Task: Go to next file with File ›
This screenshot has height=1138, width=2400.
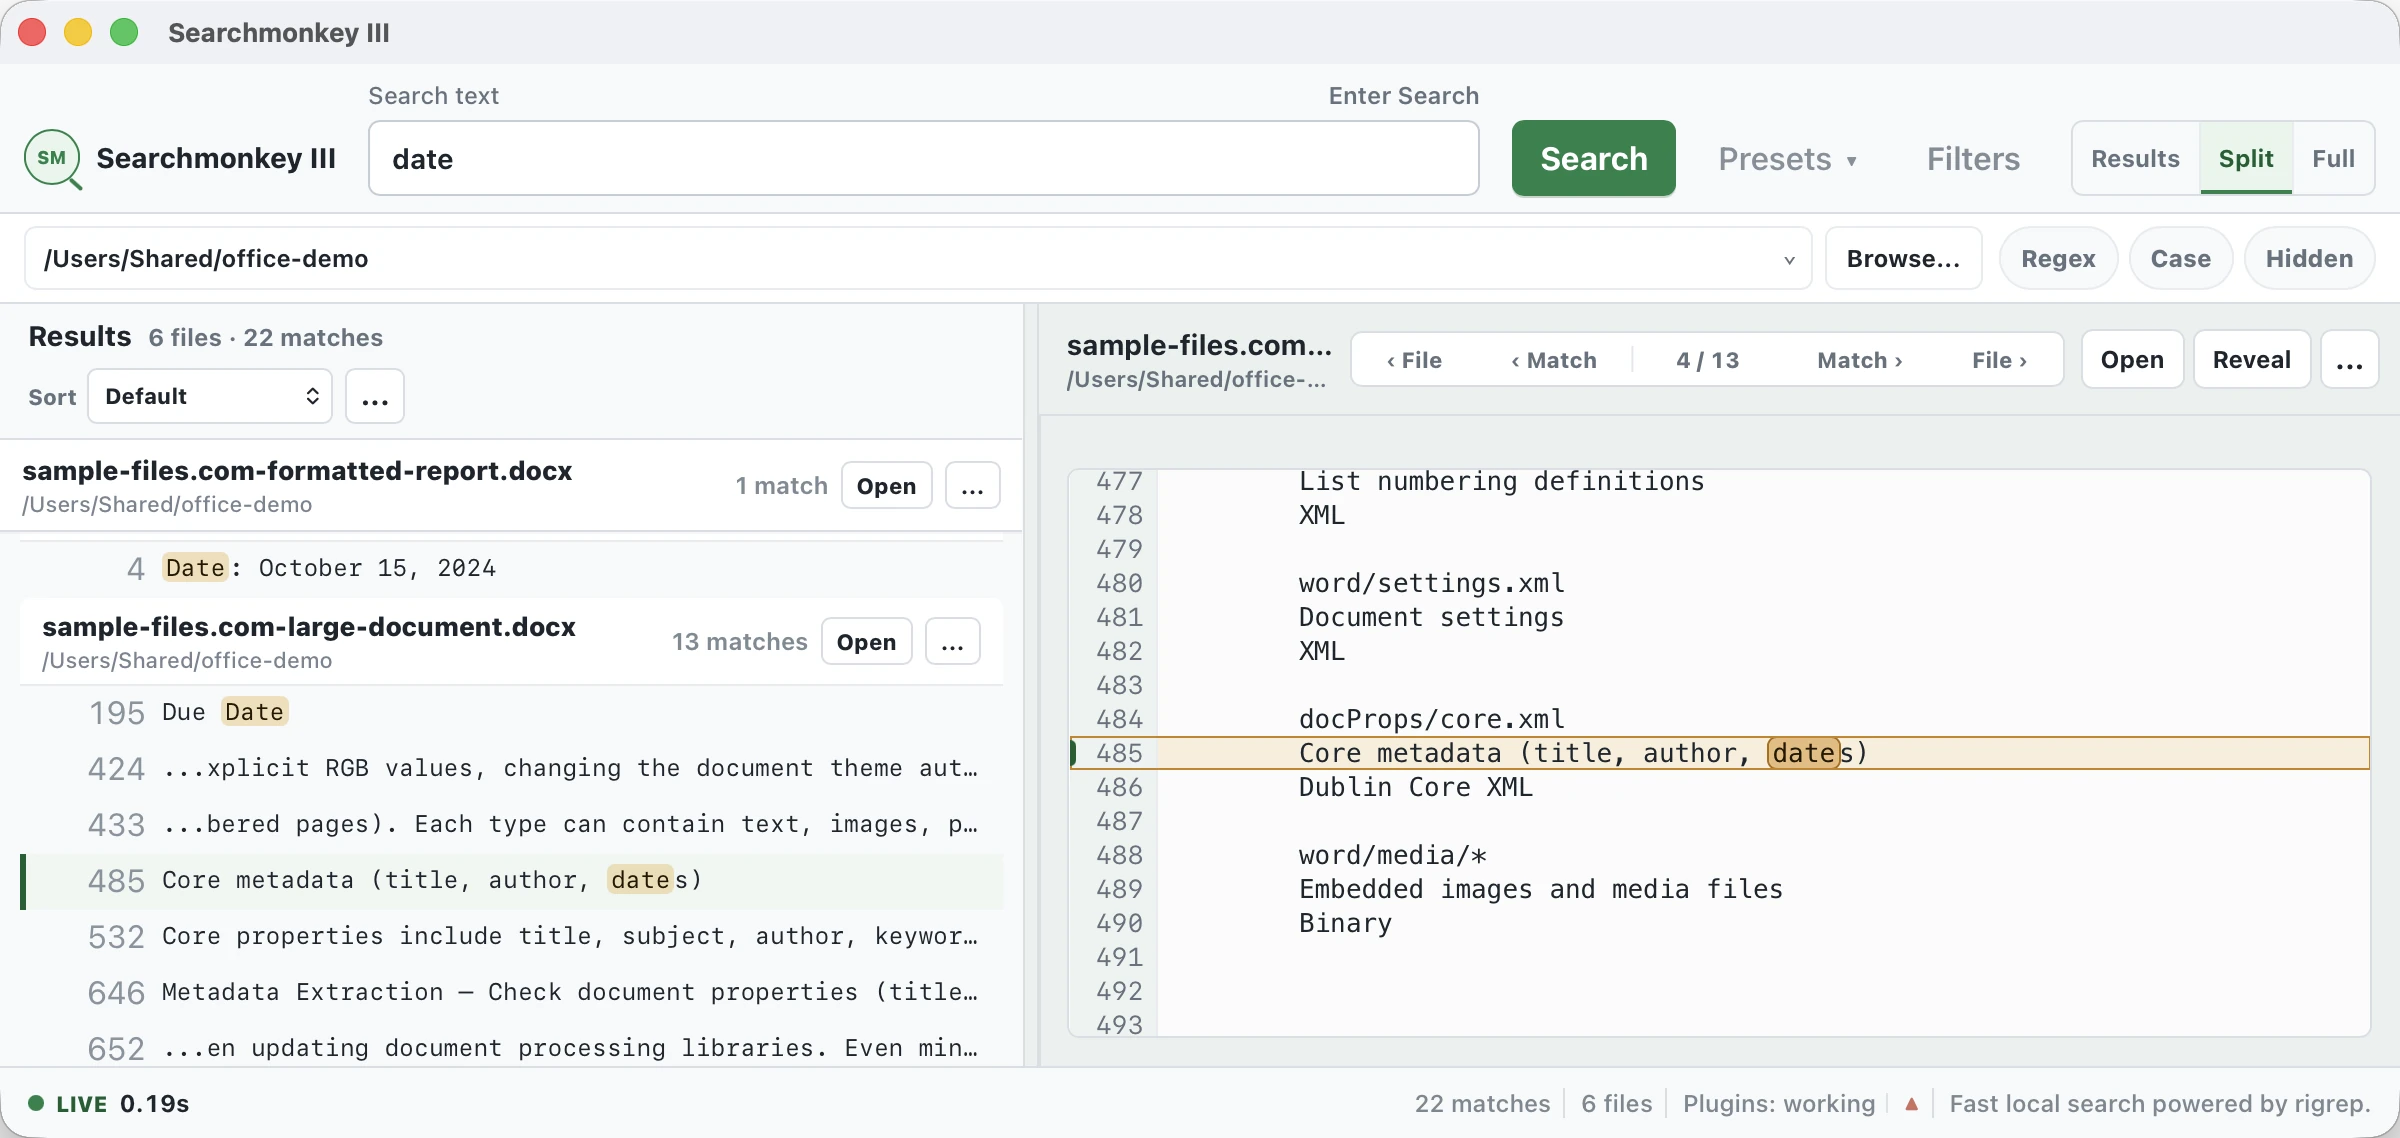Action: [2000, 360]
